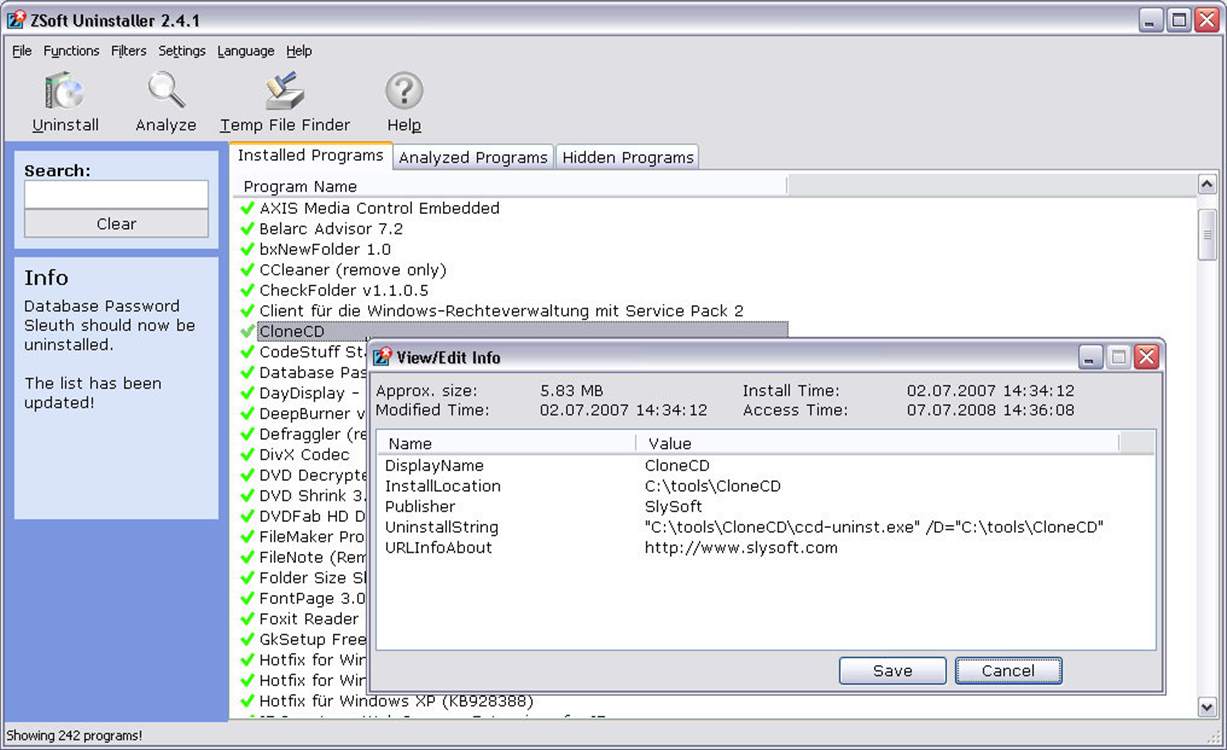Click the Showing 242 programs status text

74,736
